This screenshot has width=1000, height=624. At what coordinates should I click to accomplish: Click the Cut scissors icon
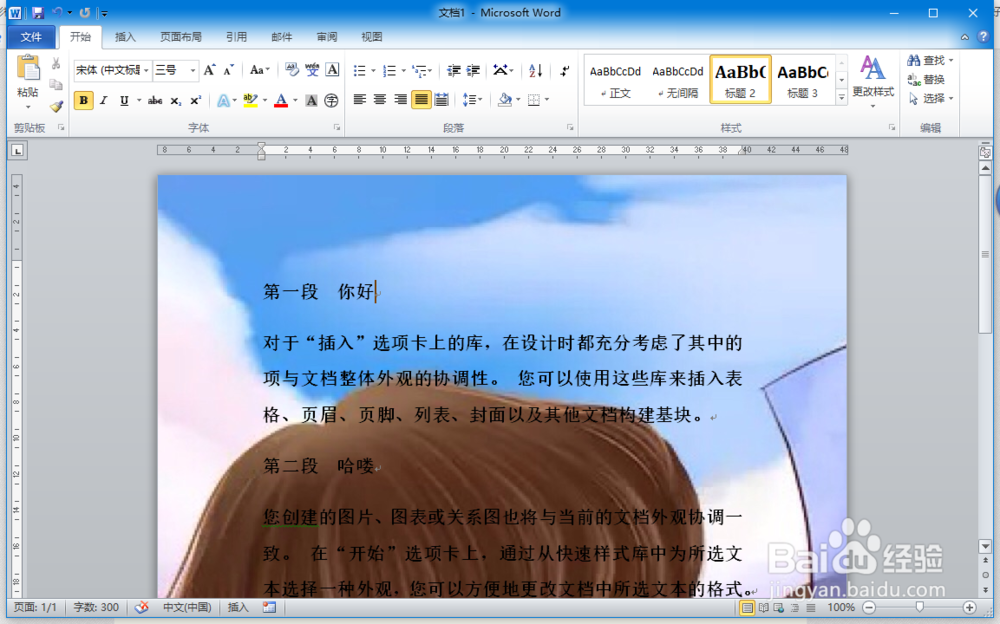pos(56,64)
